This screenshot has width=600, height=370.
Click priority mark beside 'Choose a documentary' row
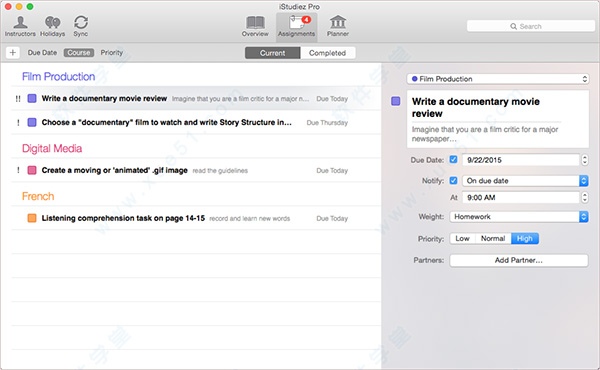pyautogui.click(x=18, y=123)
